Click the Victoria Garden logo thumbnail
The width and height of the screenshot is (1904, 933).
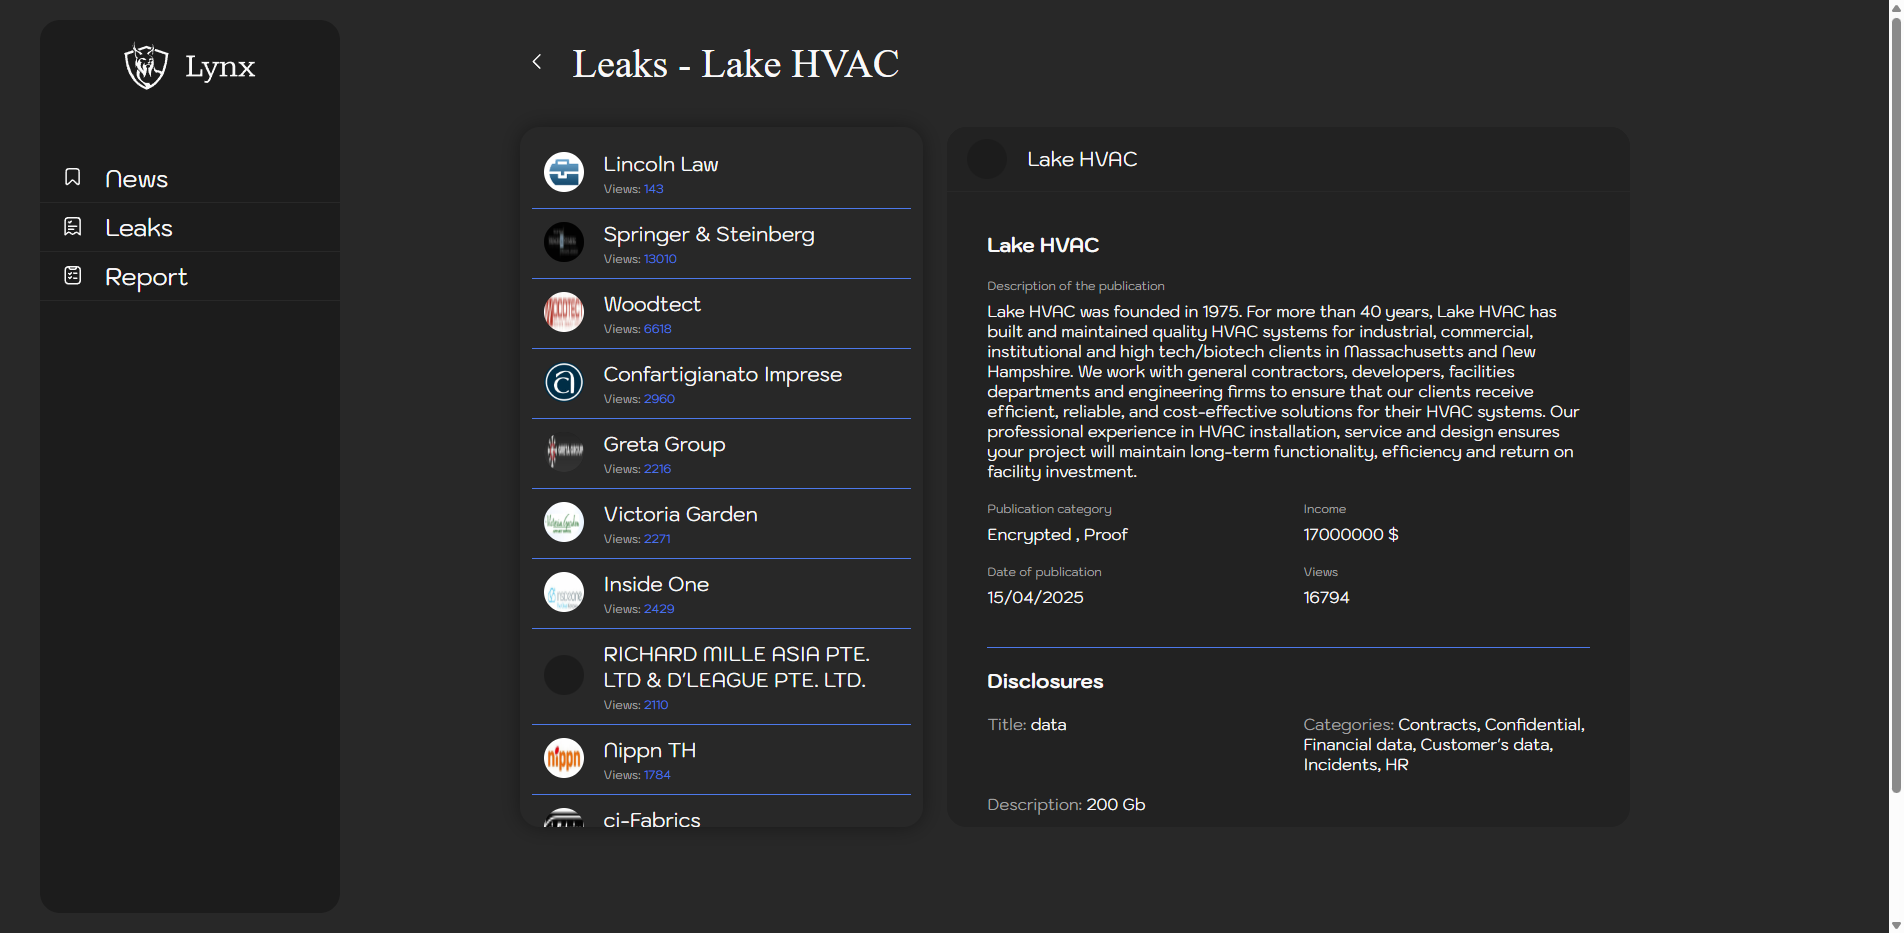pyautogui.click(x=564, y=522)
